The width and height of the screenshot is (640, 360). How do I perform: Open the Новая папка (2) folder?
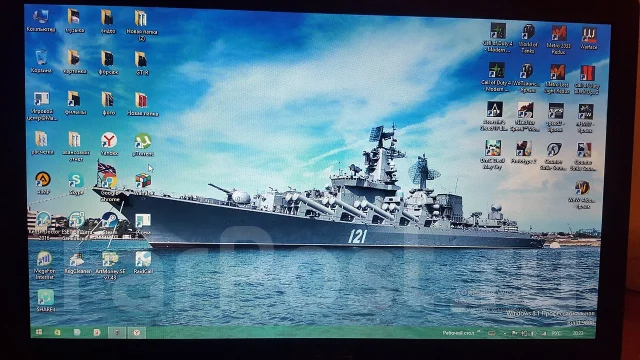click(x=141, y=26)
